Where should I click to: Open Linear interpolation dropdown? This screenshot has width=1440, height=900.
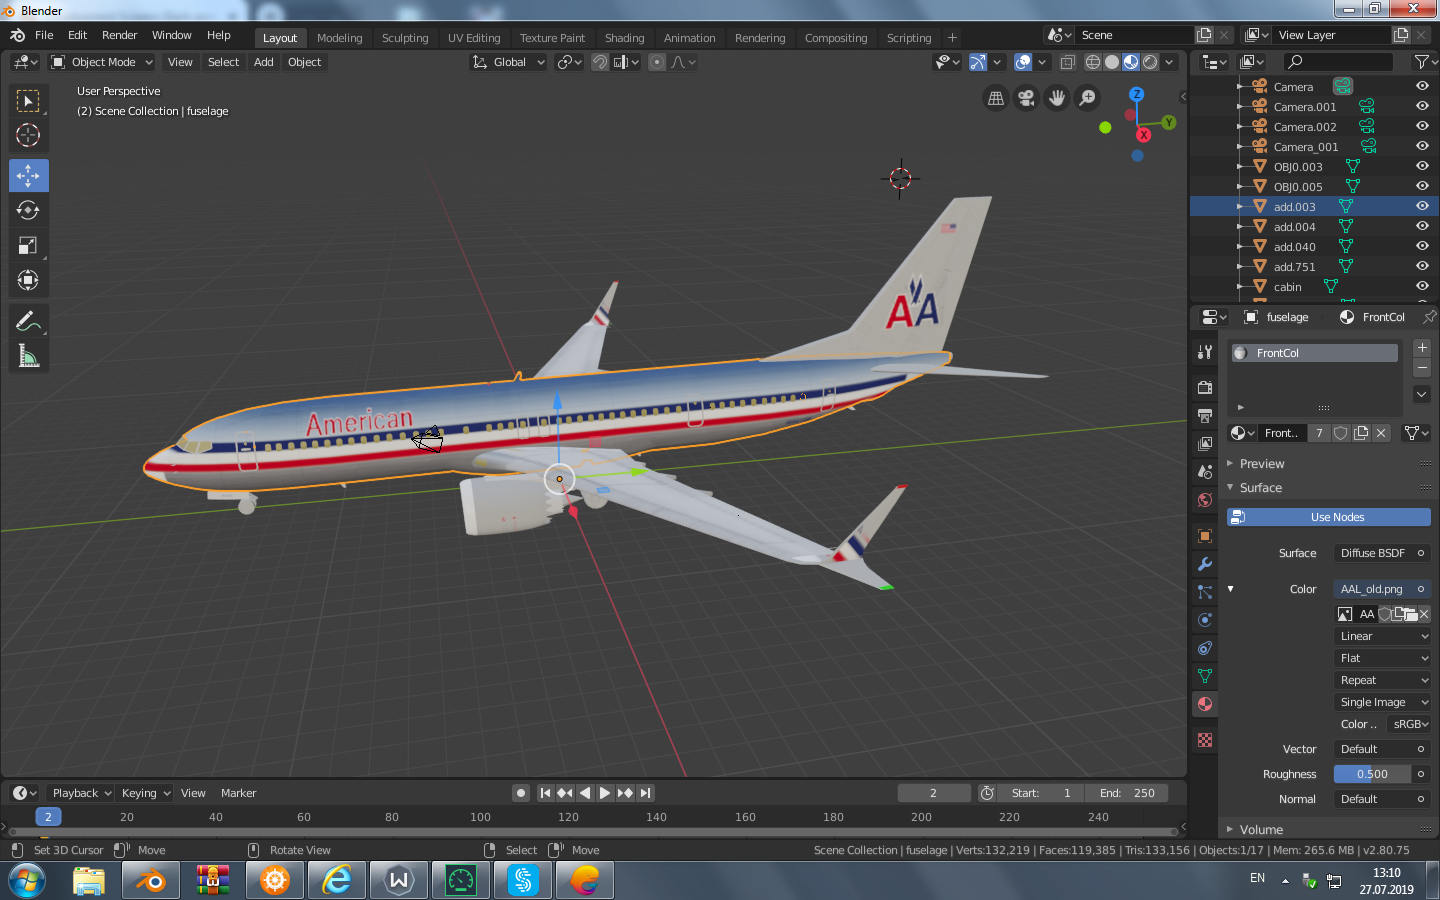[x=1383, y=636]
